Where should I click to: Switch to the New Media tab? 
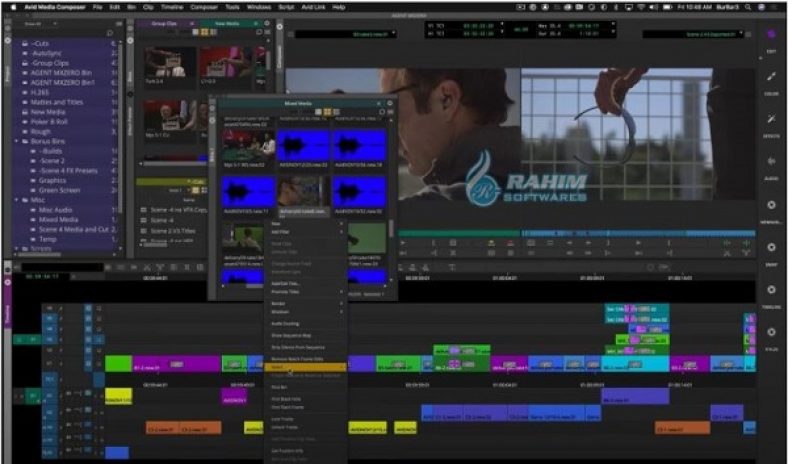click(x=229, y=24)
